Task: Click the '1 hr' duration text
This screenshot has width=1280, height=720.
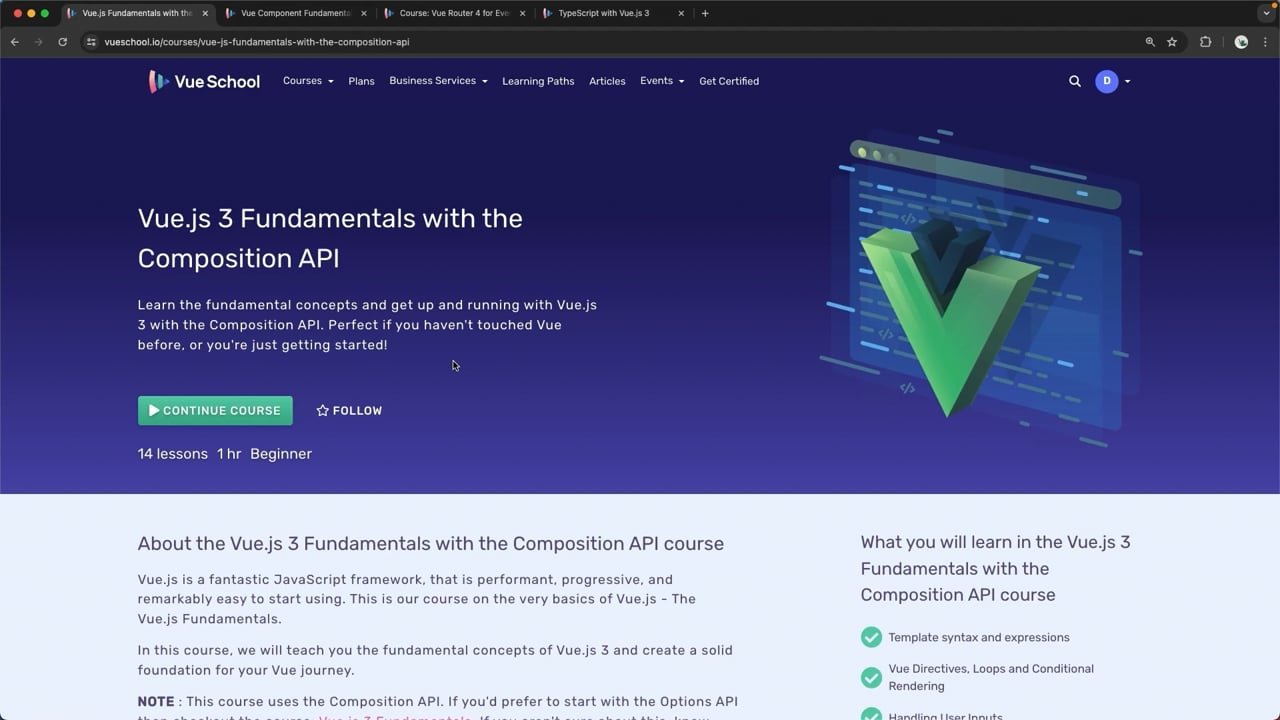Action: pyautogui.click(x=229, y=454)
